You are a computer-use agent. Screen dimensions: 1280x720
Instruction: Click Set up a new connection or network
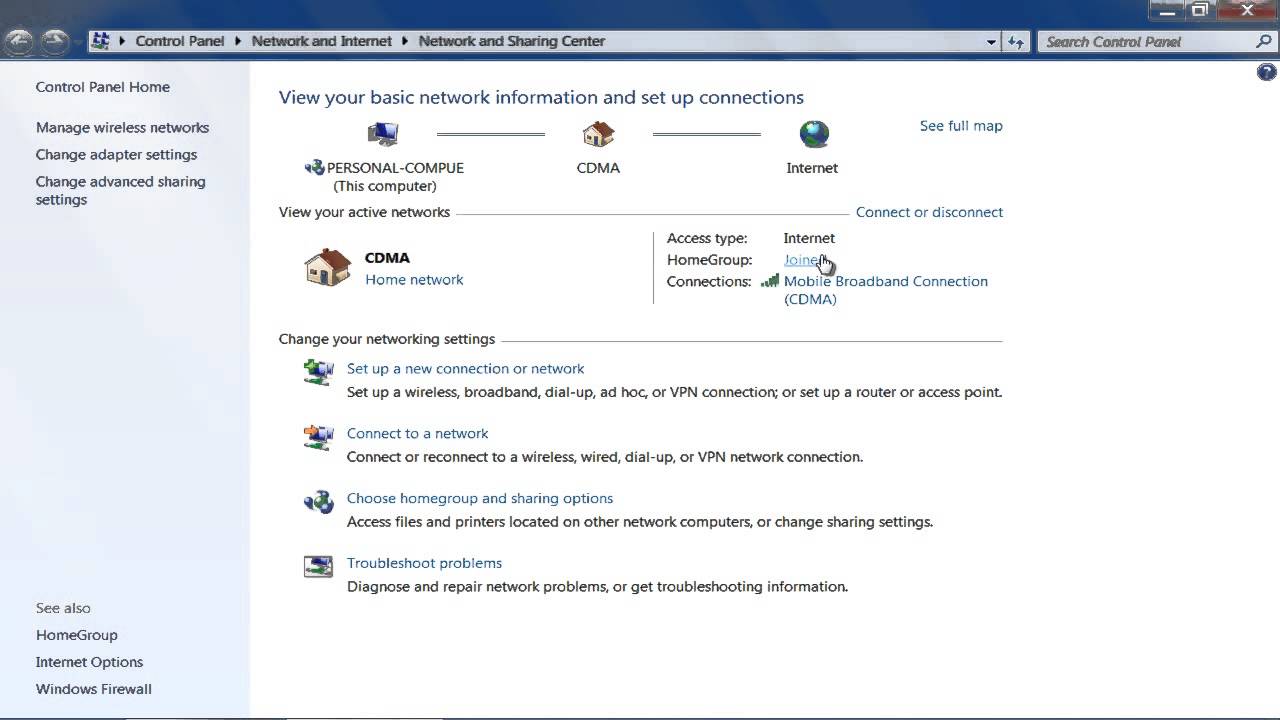point(465,369)
